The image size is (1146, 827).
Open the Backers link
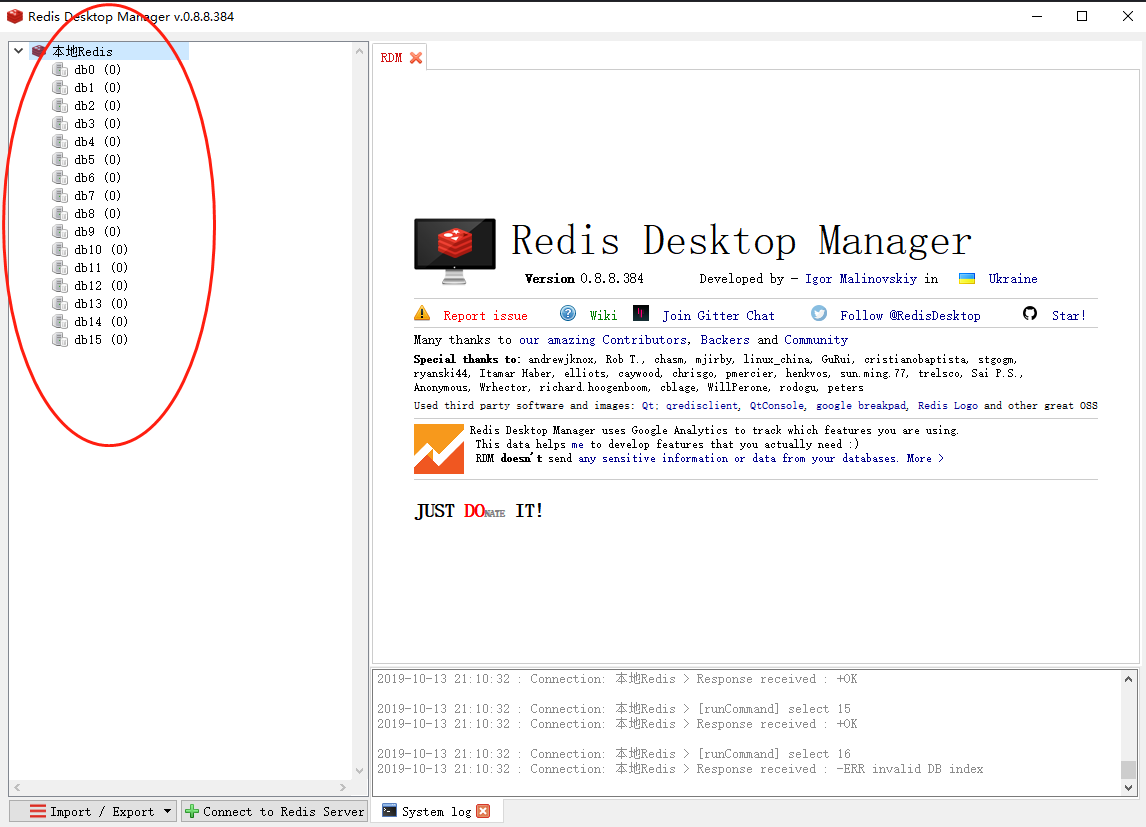725,340
